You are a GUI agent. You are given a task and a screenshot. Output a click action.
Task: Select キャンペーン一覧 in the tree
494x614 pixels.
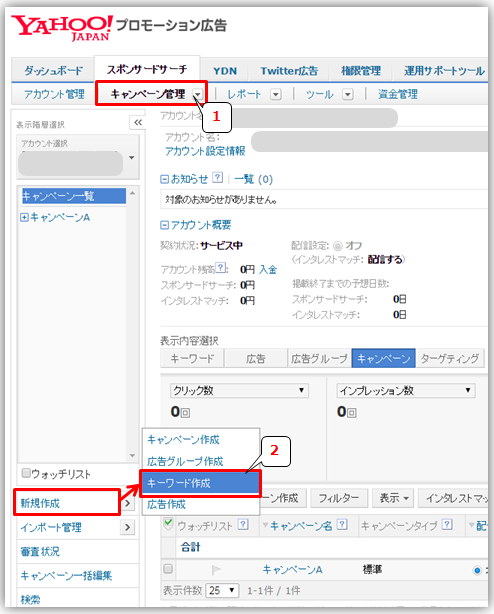point(74,196)
